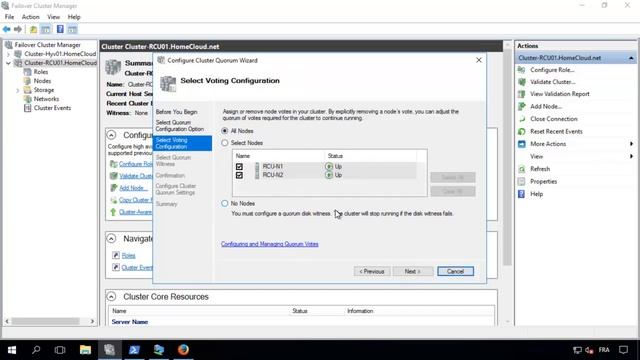640x360 pixels.
Task: Open the Help menu
Action: point(74,17)
